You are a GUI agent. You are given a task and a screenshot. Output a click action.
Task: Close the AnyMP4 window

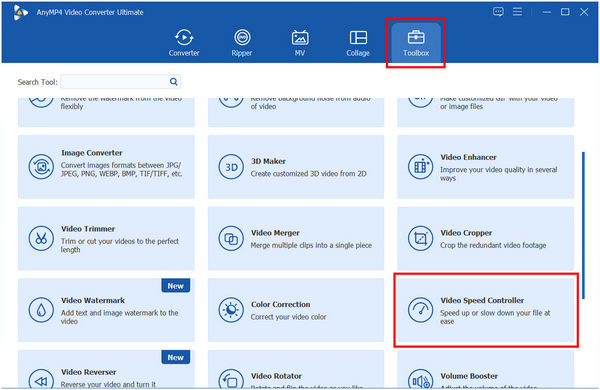(584, 12)
